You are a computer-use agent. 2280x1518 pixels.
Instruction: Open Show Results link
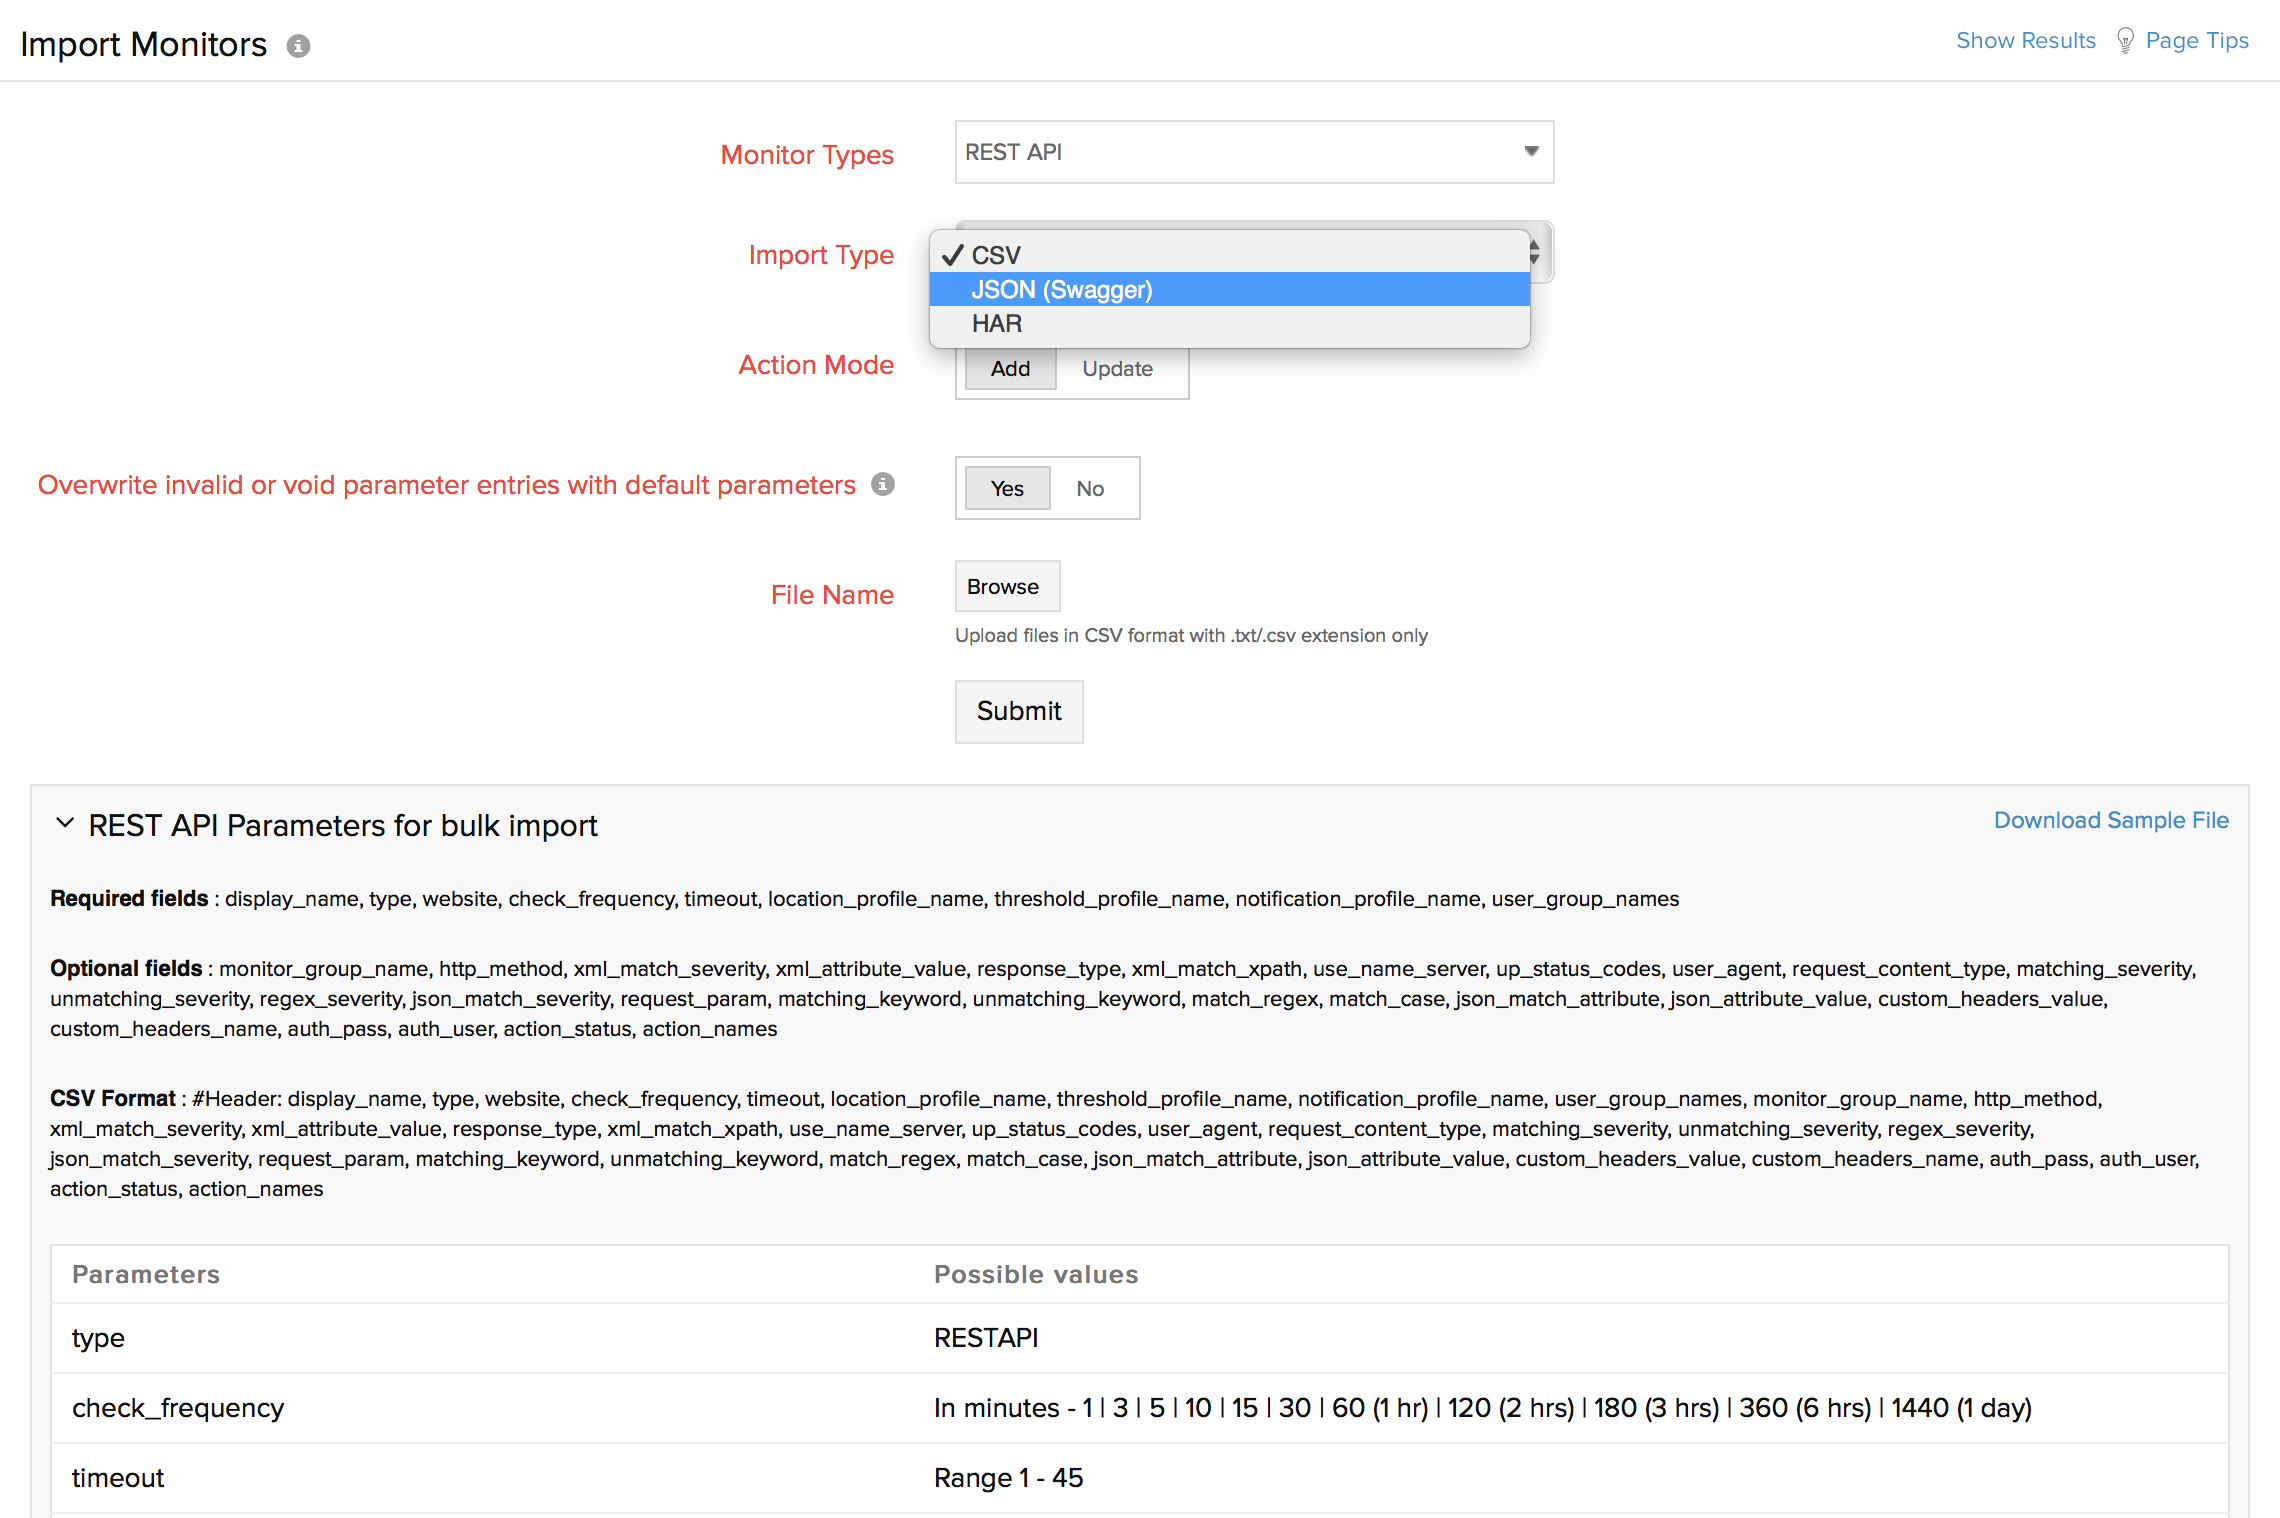point(2025,41)
